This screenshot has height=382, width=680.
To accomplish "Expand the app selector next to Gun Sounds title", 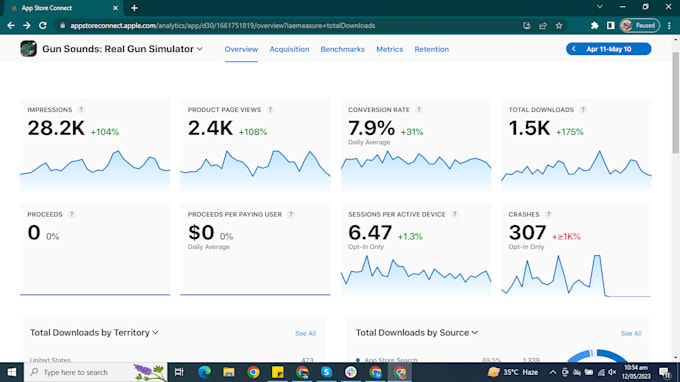I will click(199, 49).
